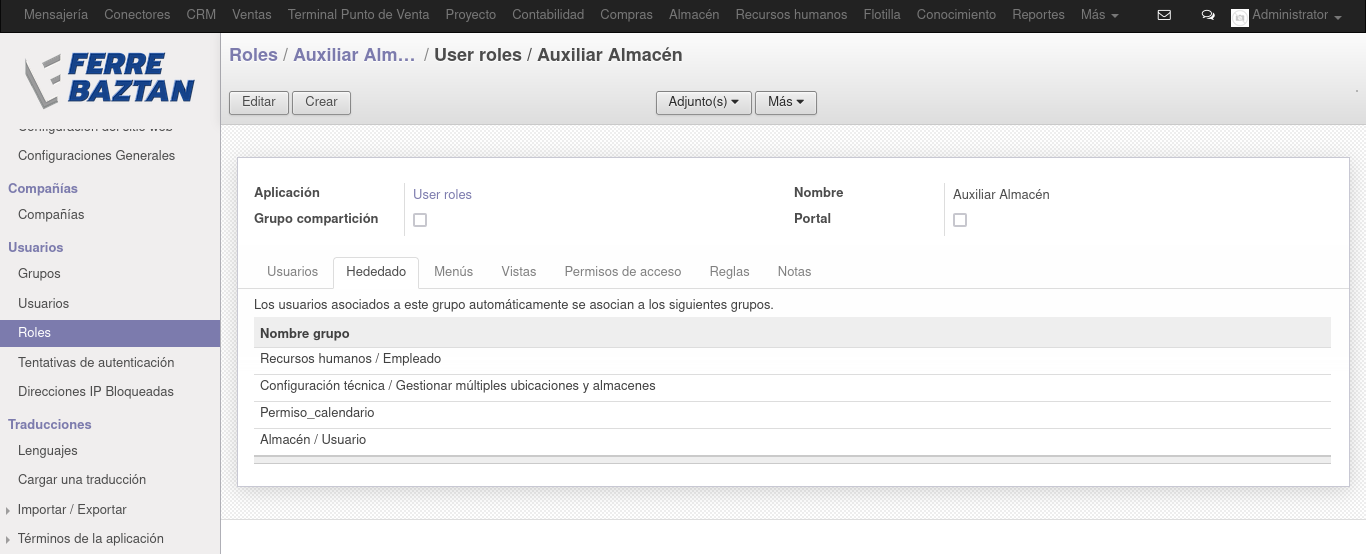This screenshot has width=1366, height=554.
Task: Expand the Más menu in the top navigation
Action: coord(1099,15)
